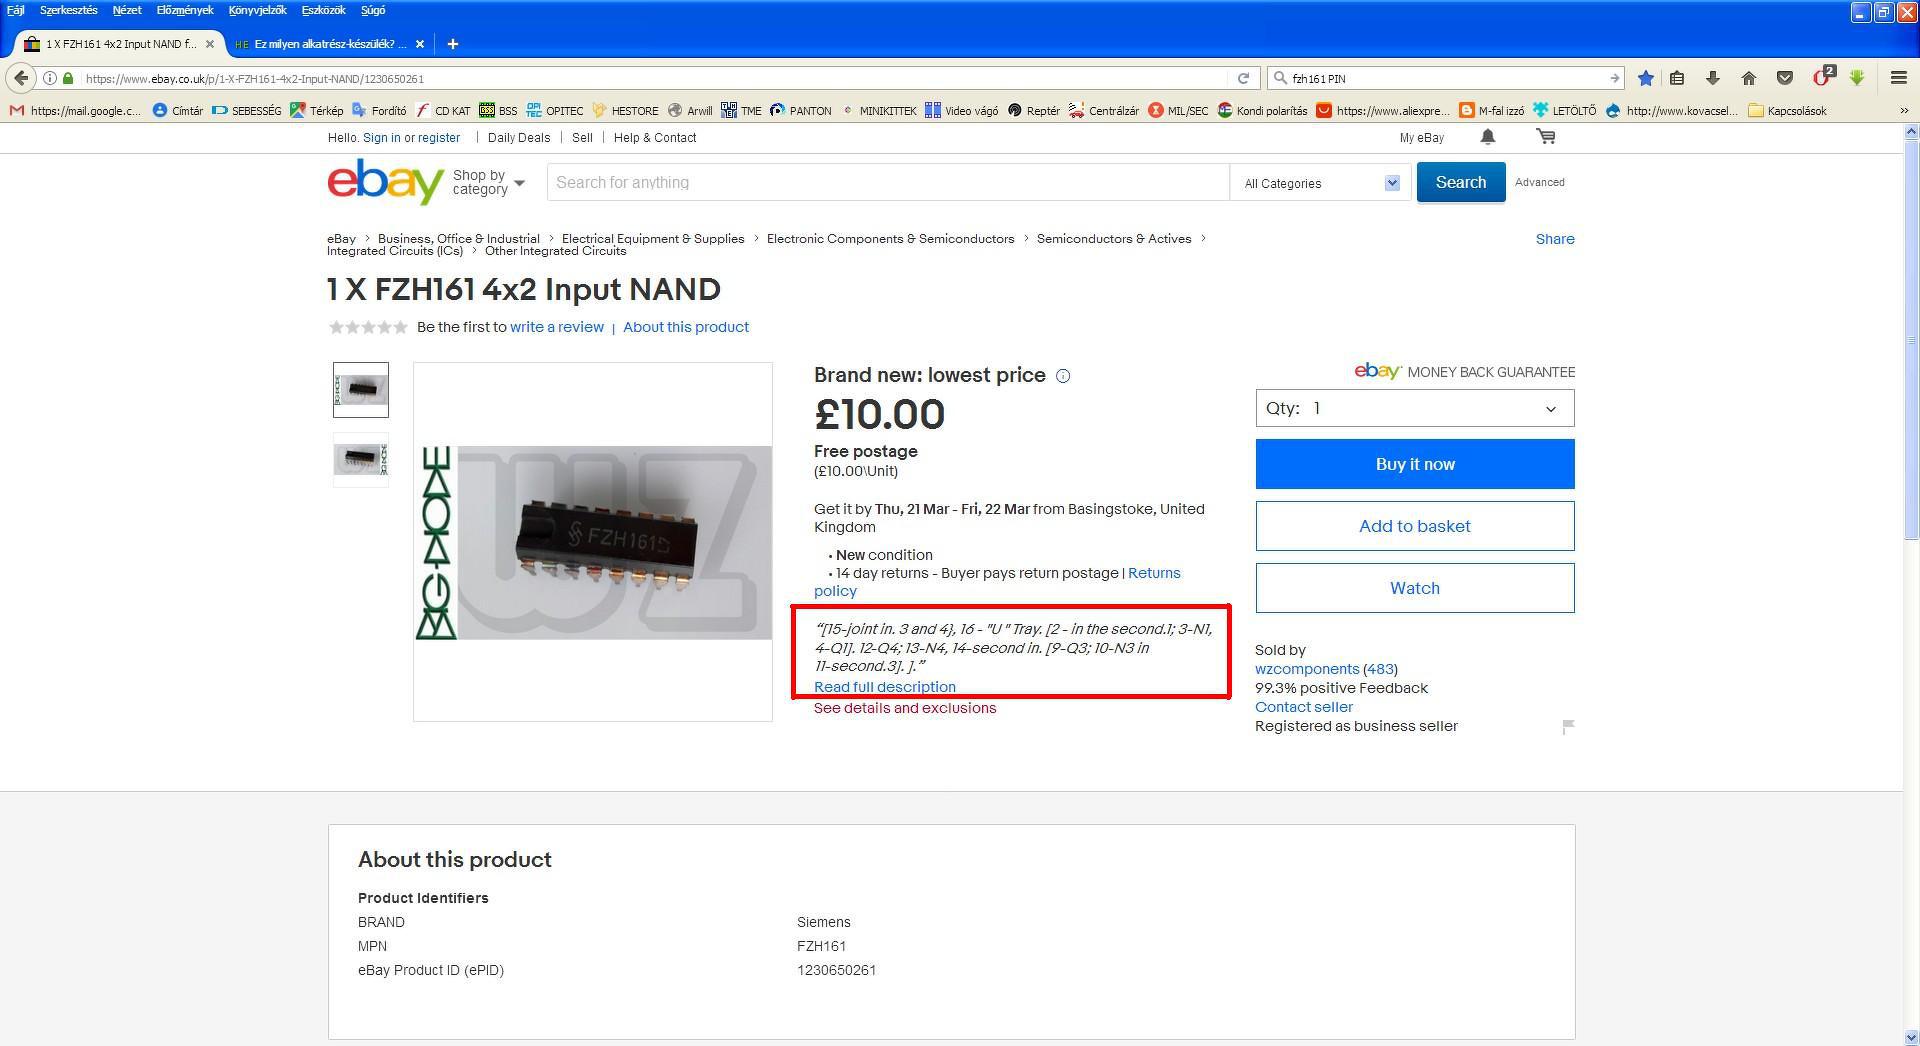
Task: Click the browser address bar URL
Action: pyautogui.click(x=254, y=79)
